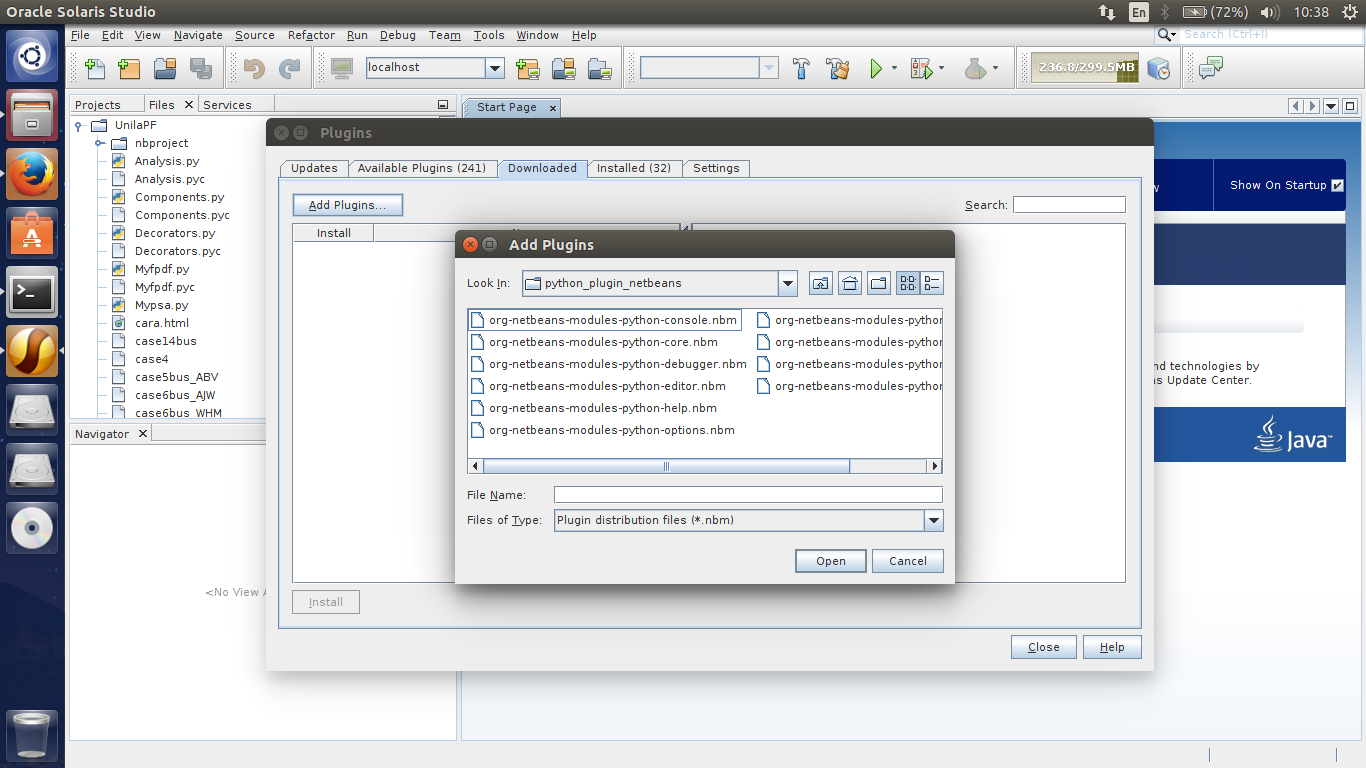The height and width of the screenshot is (768, 1366).
Task: Switch to the Projects panel tab
Action: (98, 105)
